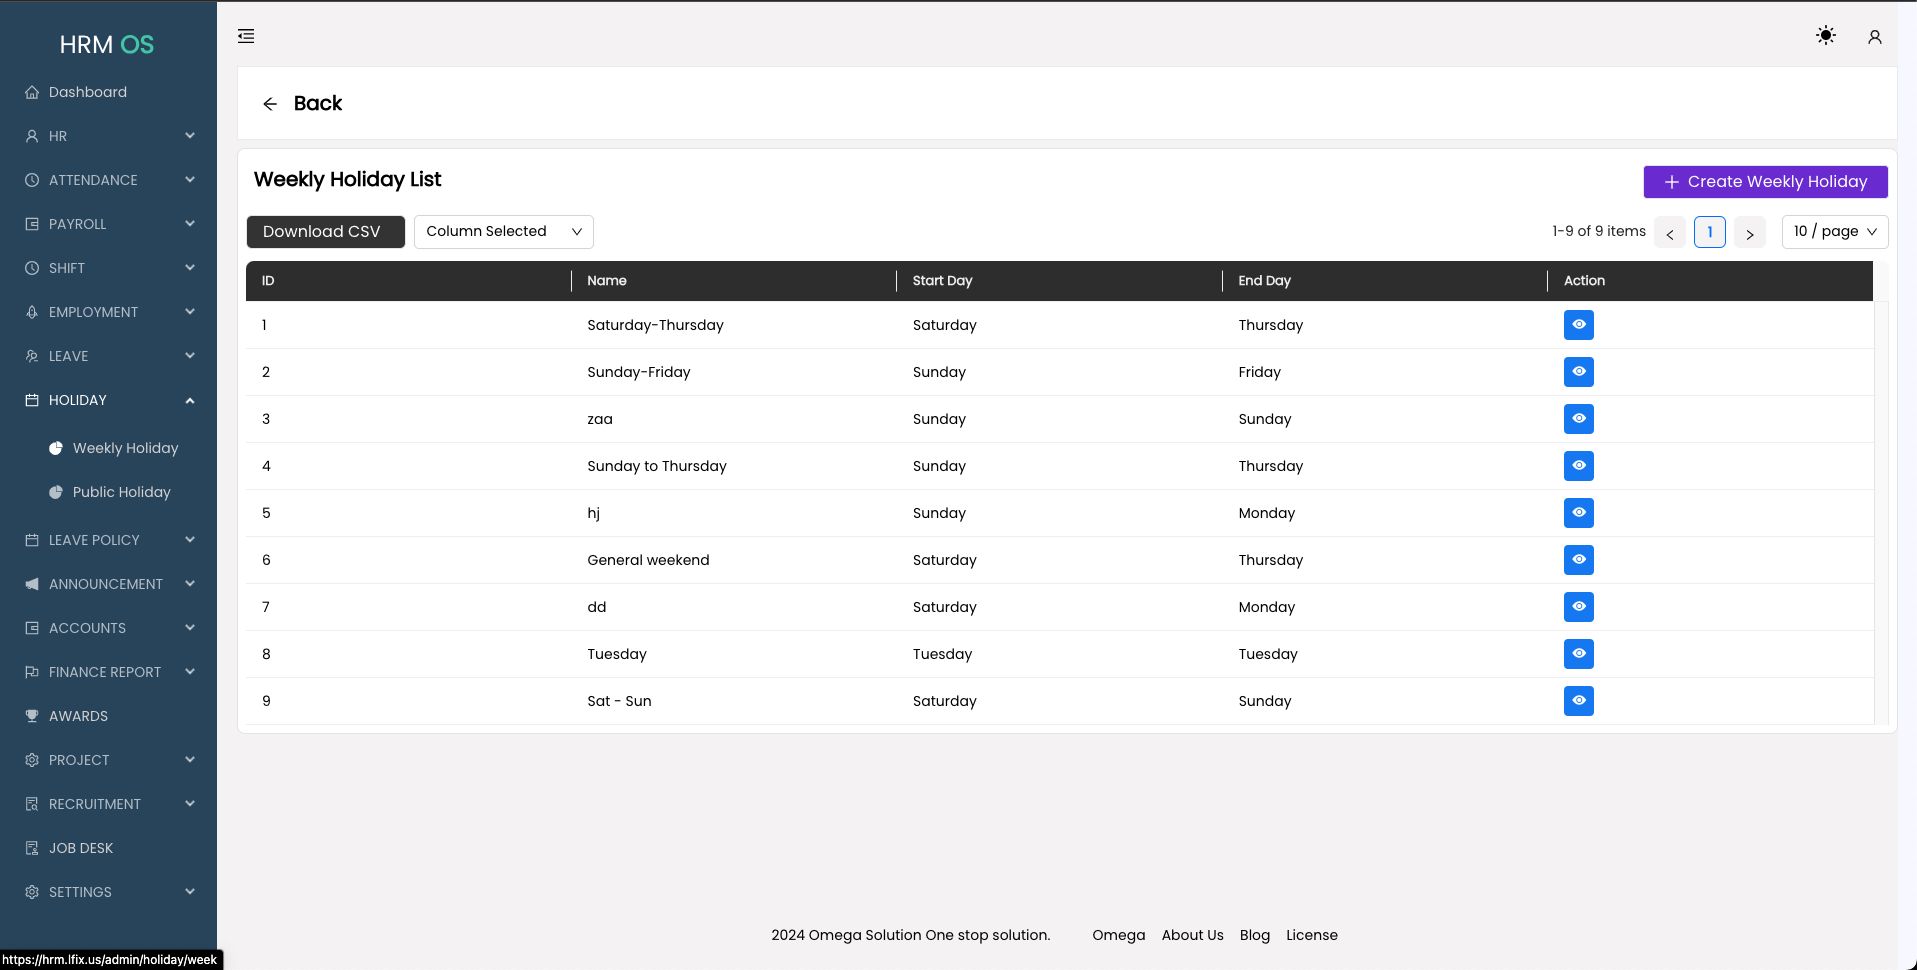The width and height of the screenshot is (1917, 970).
Task: Click the HRM OS logo
Action: click(x=107, y=44)
